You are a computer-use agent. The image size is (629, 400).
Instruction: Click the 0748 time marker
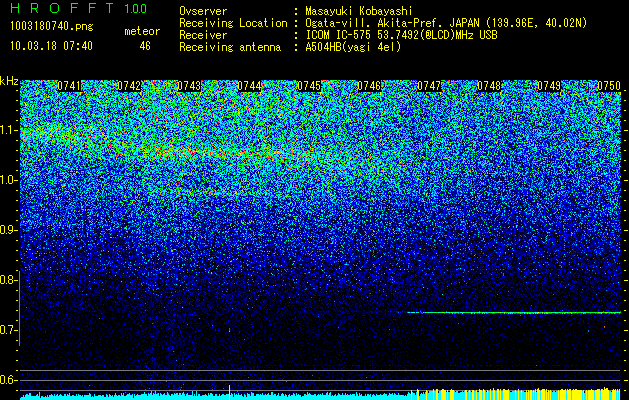pos(489,86)
